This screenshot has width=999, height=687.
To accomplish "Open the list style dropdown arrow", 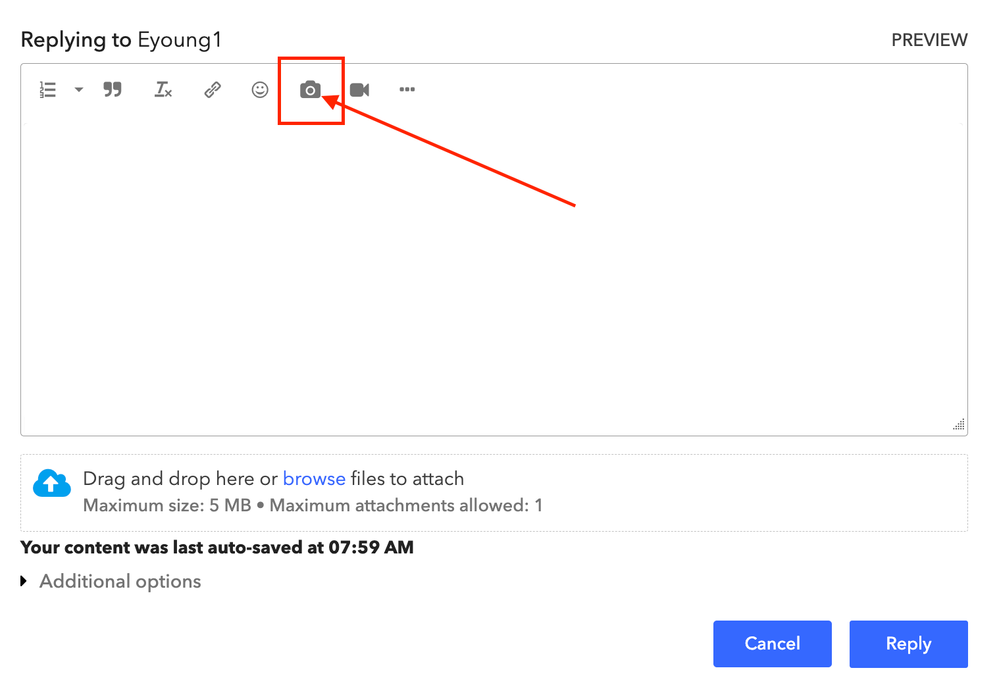I will click(79, 90).
